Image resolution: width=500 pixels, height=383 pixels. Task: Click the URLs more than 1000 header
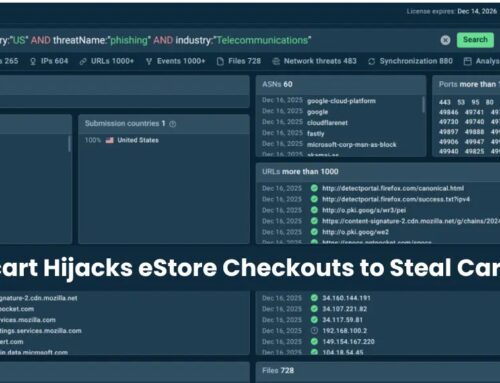[x=378, y=172]
